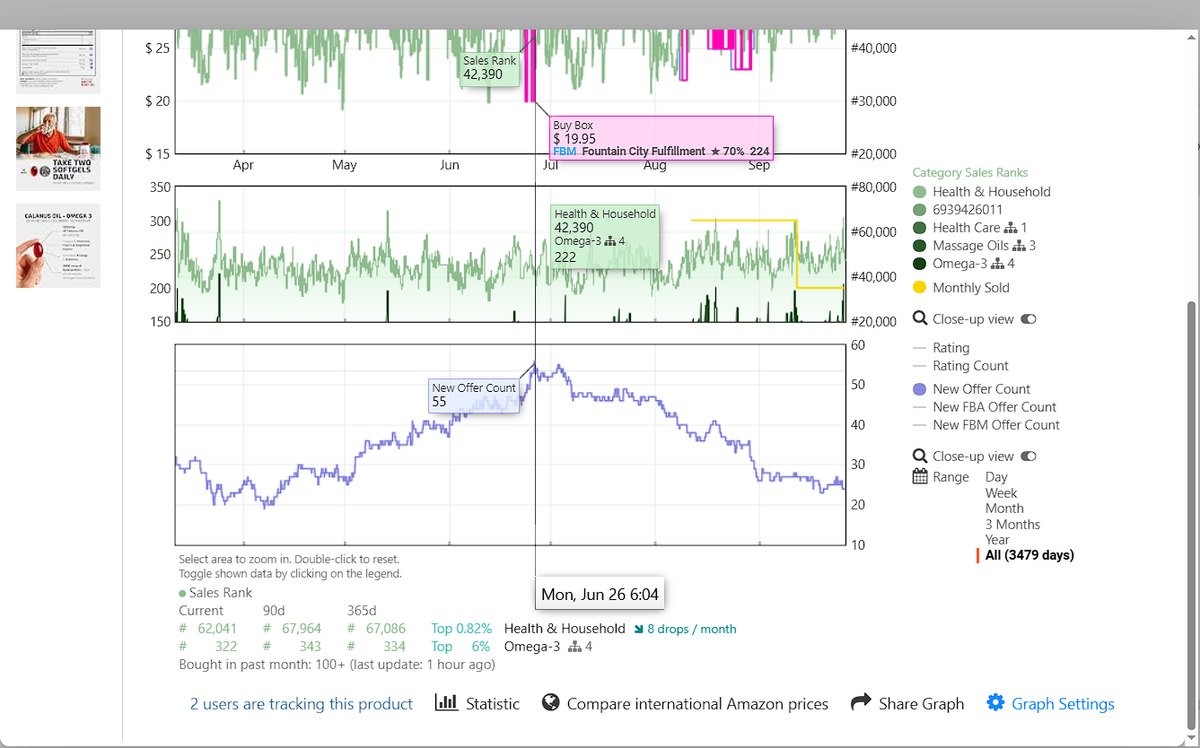Image resolution: width=1200 pixels, height=748 pixels.
Task: Select the 3 Months range option
Action: point(1012,524)
